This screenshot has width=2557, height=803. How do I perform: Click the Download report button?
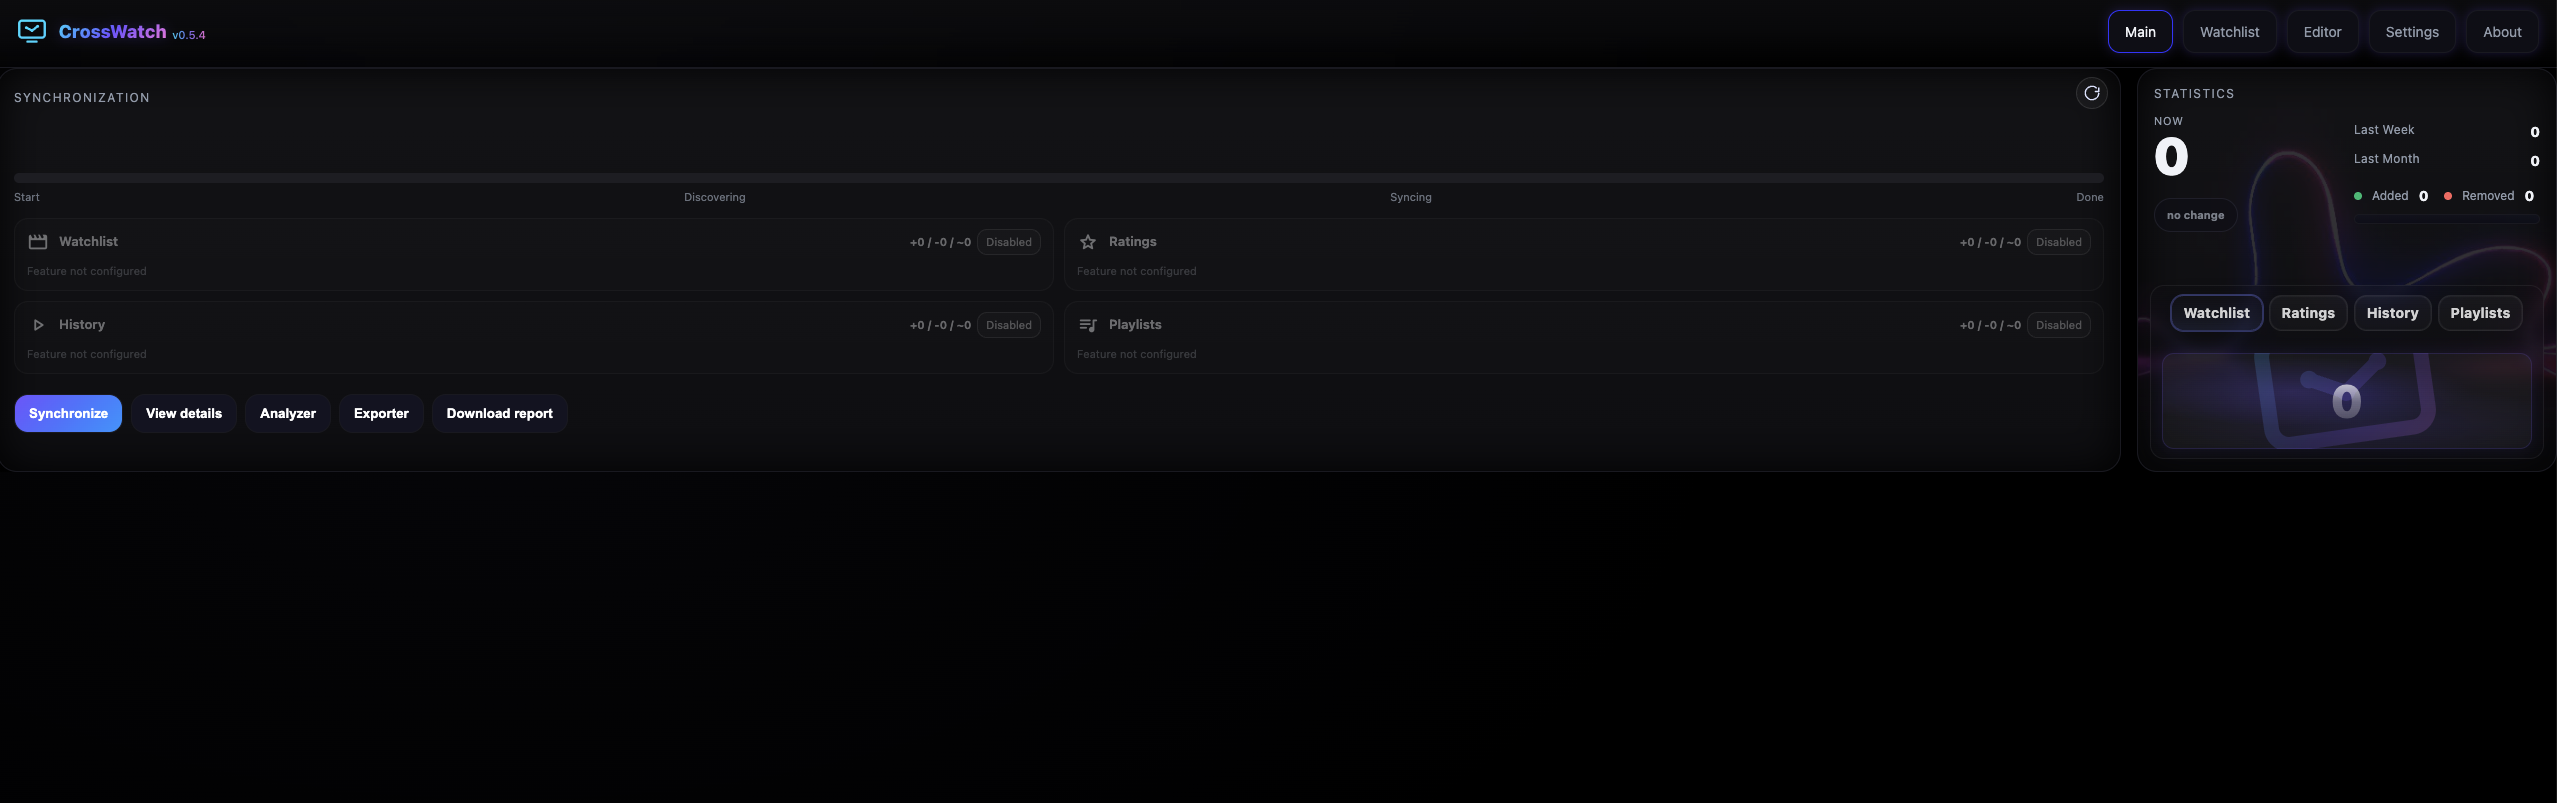pos(499,413)
